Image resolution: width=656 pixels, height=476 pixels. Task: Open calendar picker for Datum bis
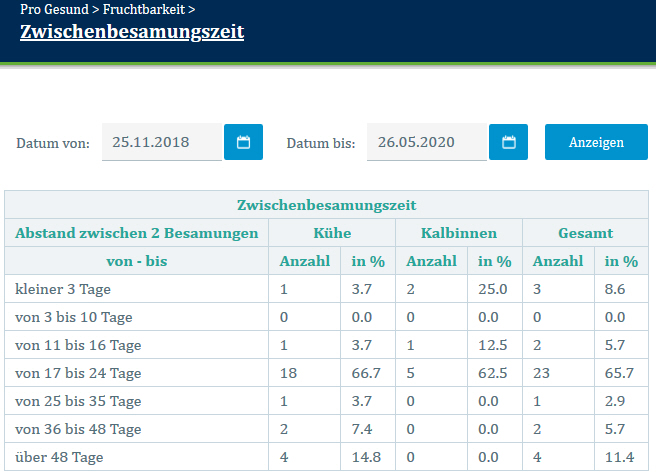tap(508, 142)
